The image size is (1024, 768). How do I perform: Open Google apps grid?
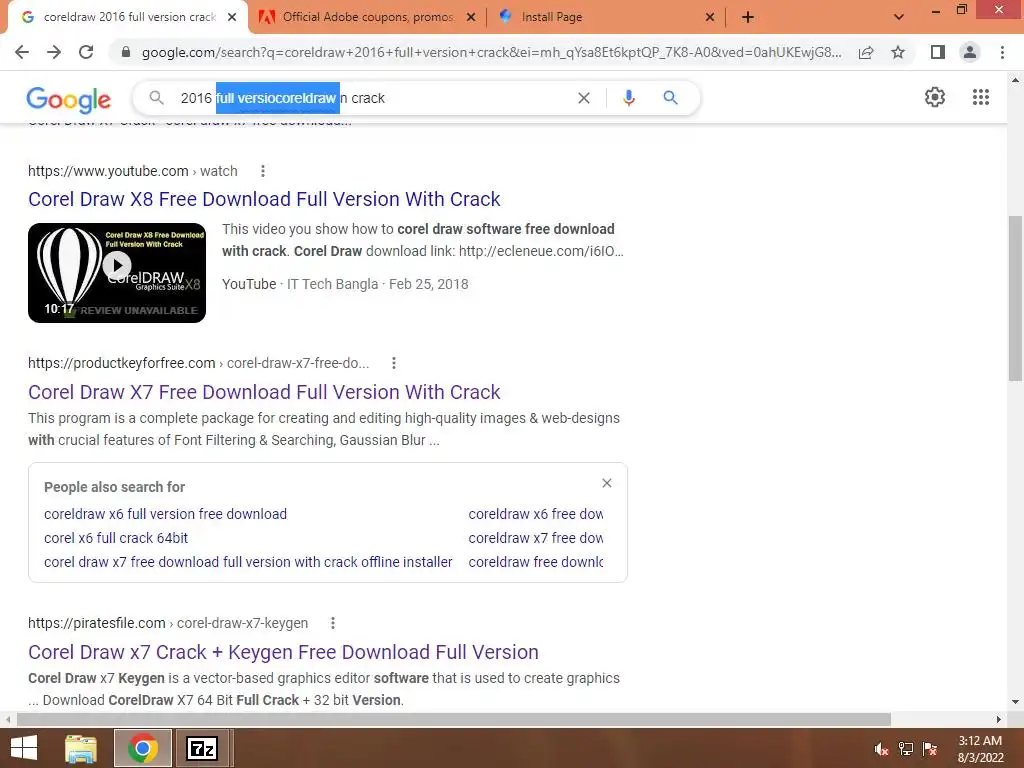pos(980,97)
